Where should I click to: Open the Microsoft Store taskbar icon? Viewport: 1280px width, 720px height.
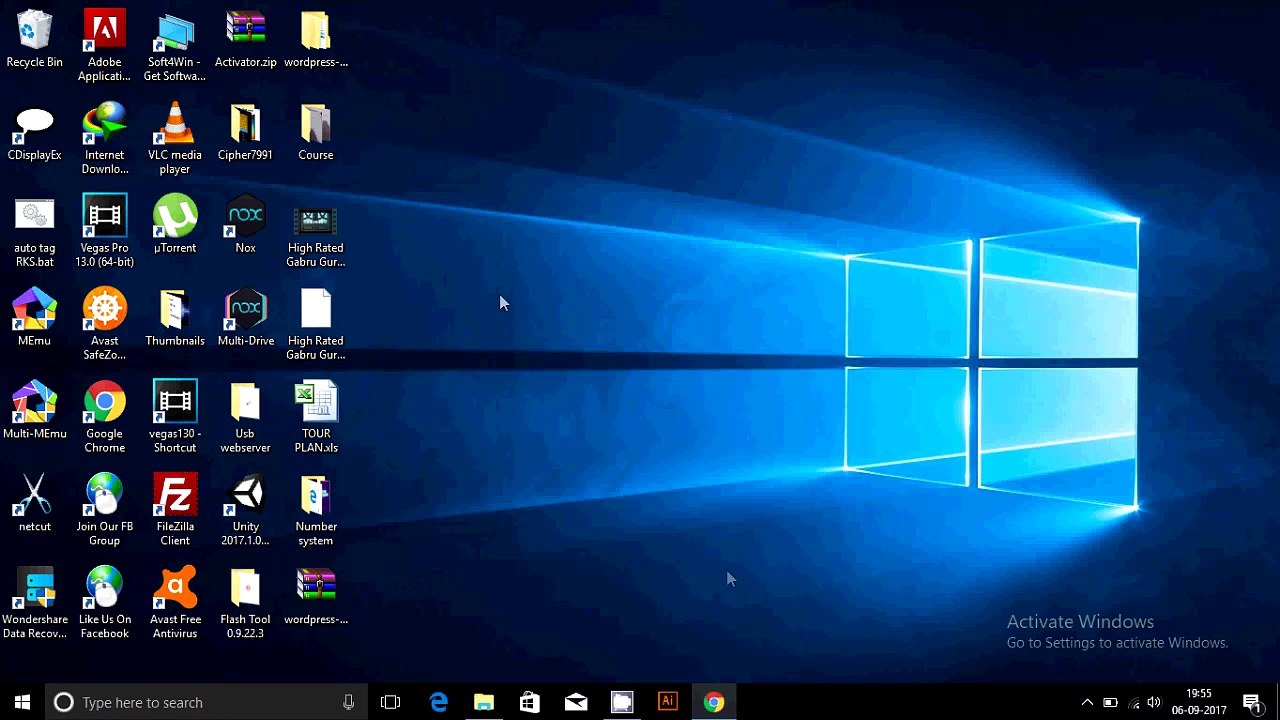point(530,702)
